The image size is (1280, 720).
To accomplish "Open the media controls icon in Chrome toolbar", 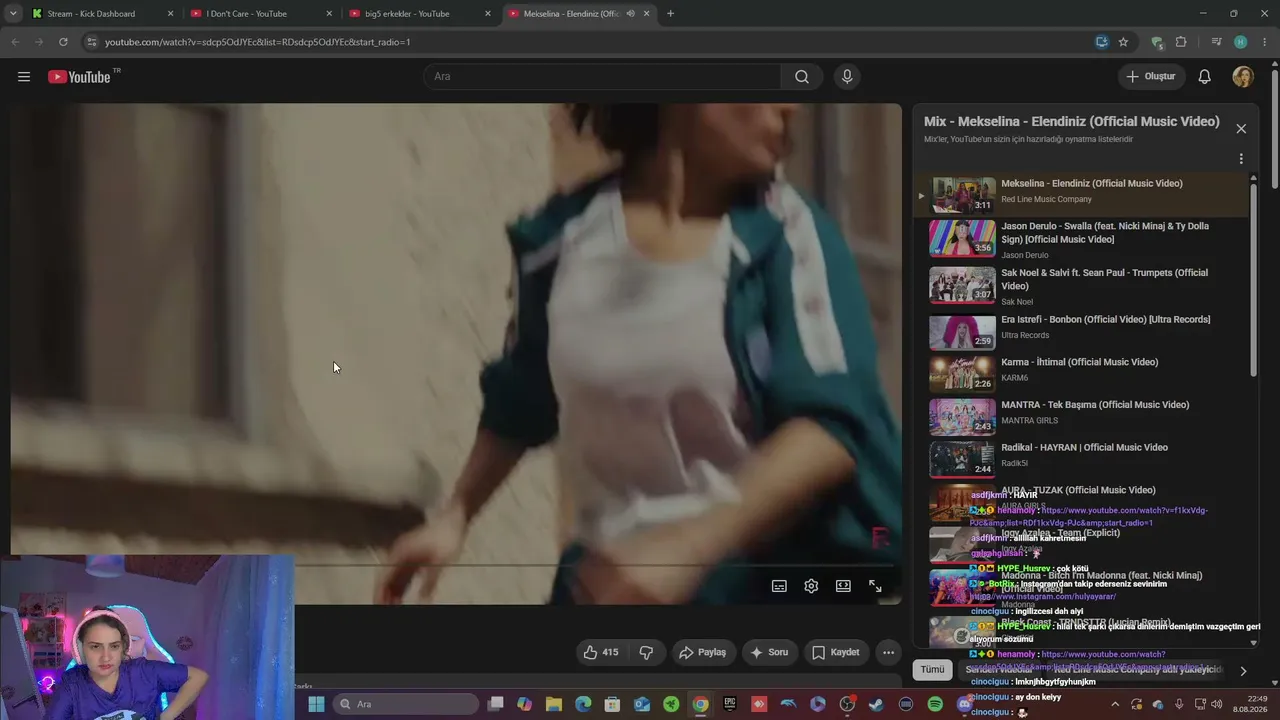I will tap(1216, 42).
